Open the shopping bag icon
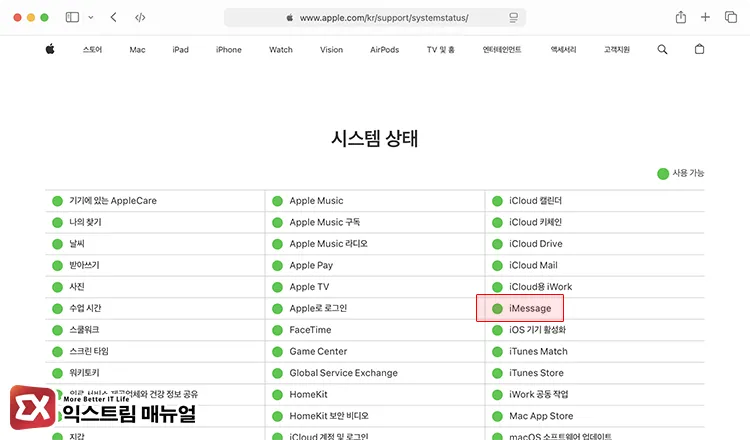This screenshot has height=440, width=750. pos(699,49)
